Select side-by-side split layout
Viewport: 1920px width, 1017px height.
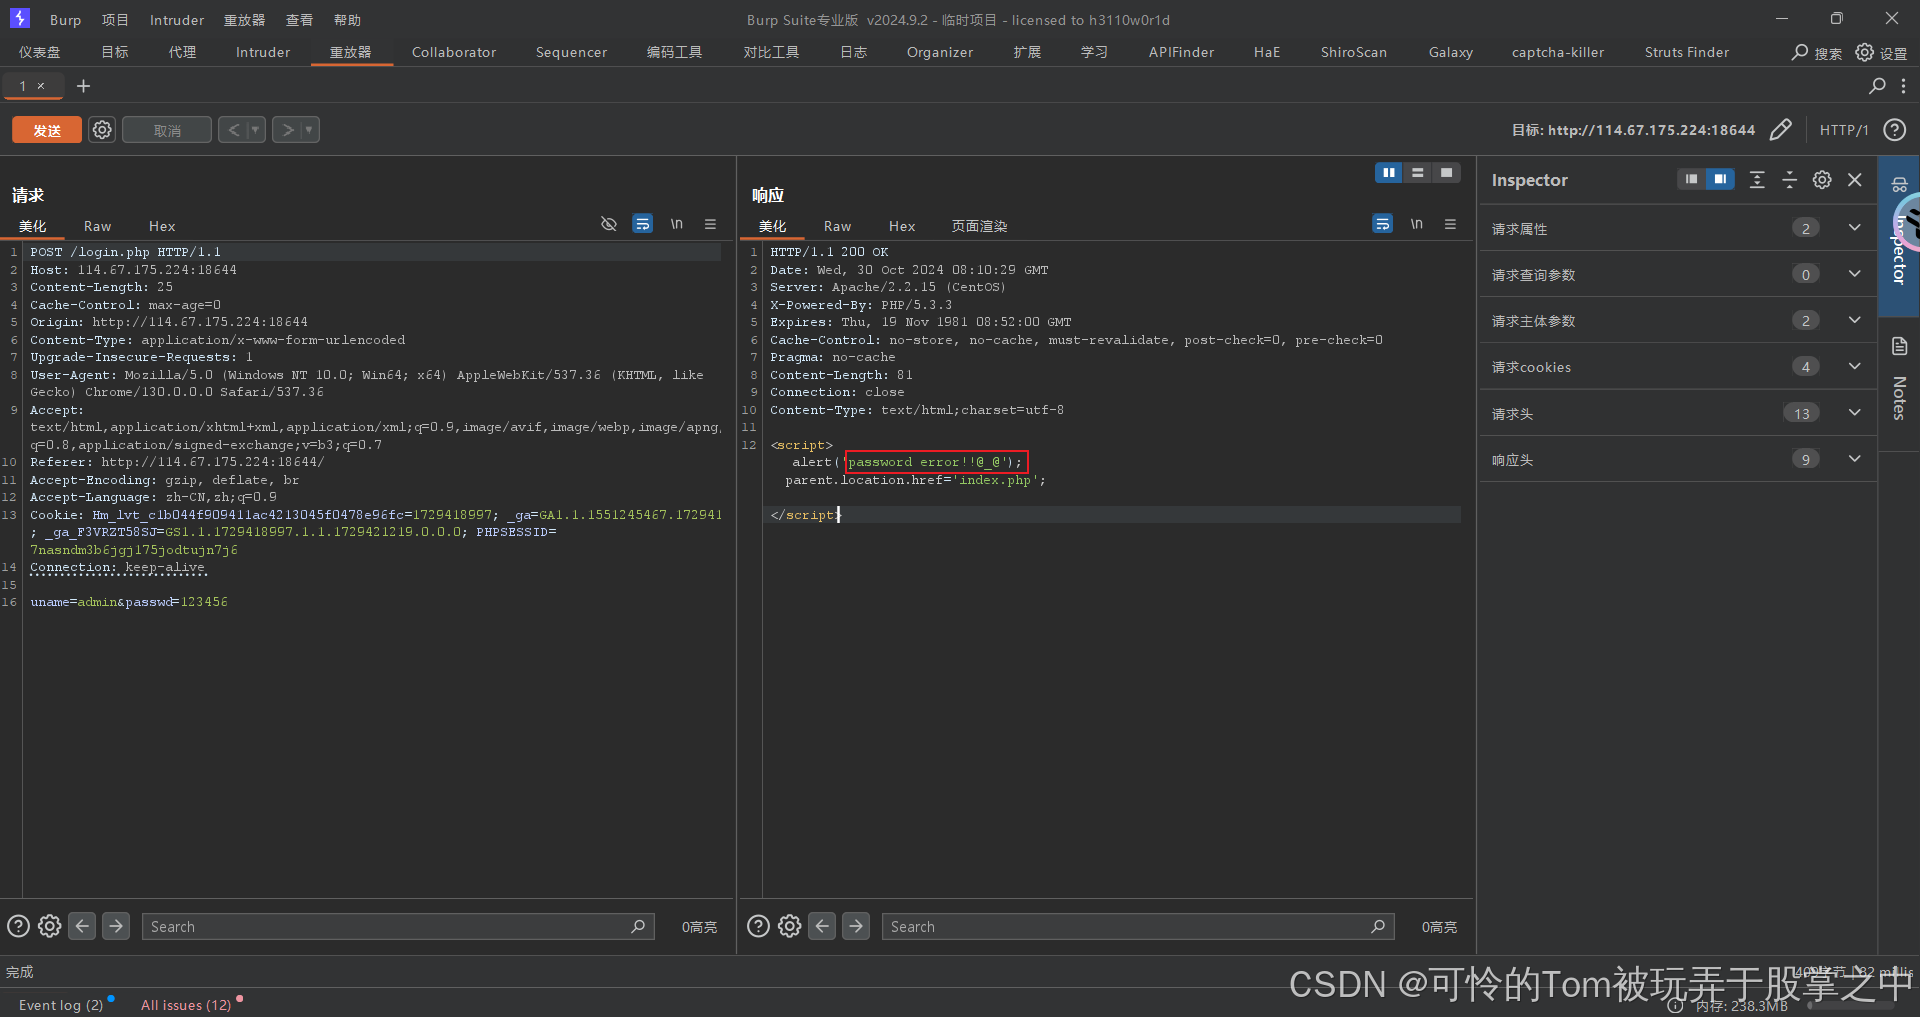tap(1389, 173)
